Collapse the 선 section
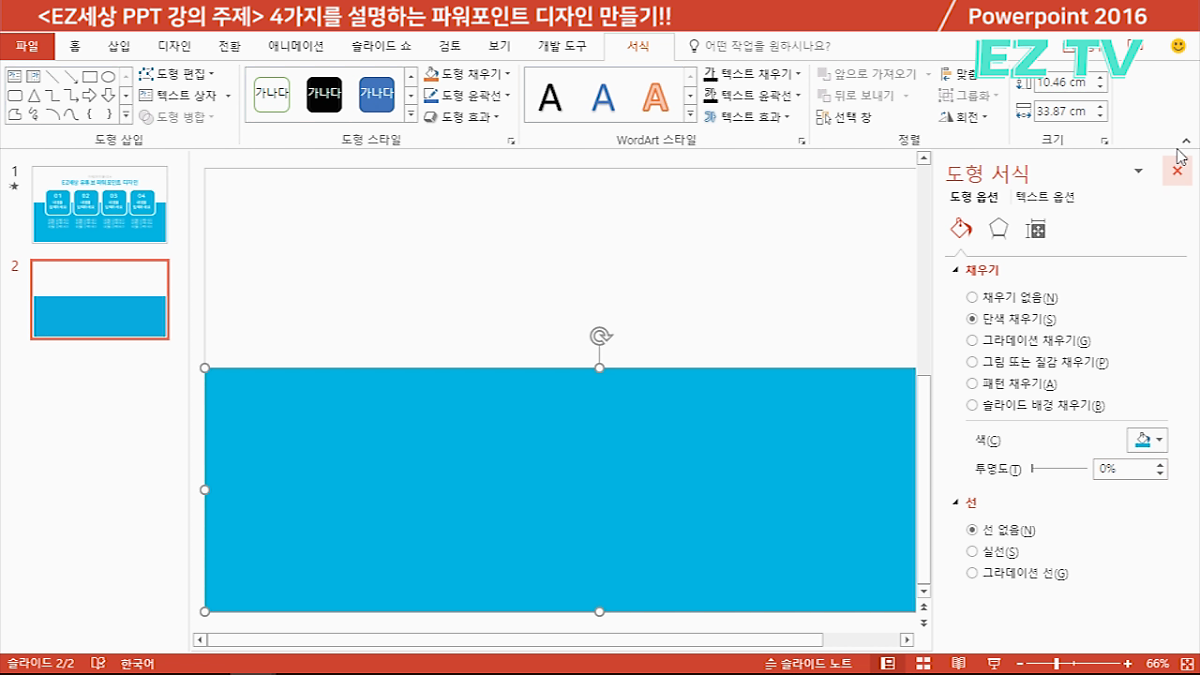This screenshot has width=1200, height=675. click(x=965, y=502)
